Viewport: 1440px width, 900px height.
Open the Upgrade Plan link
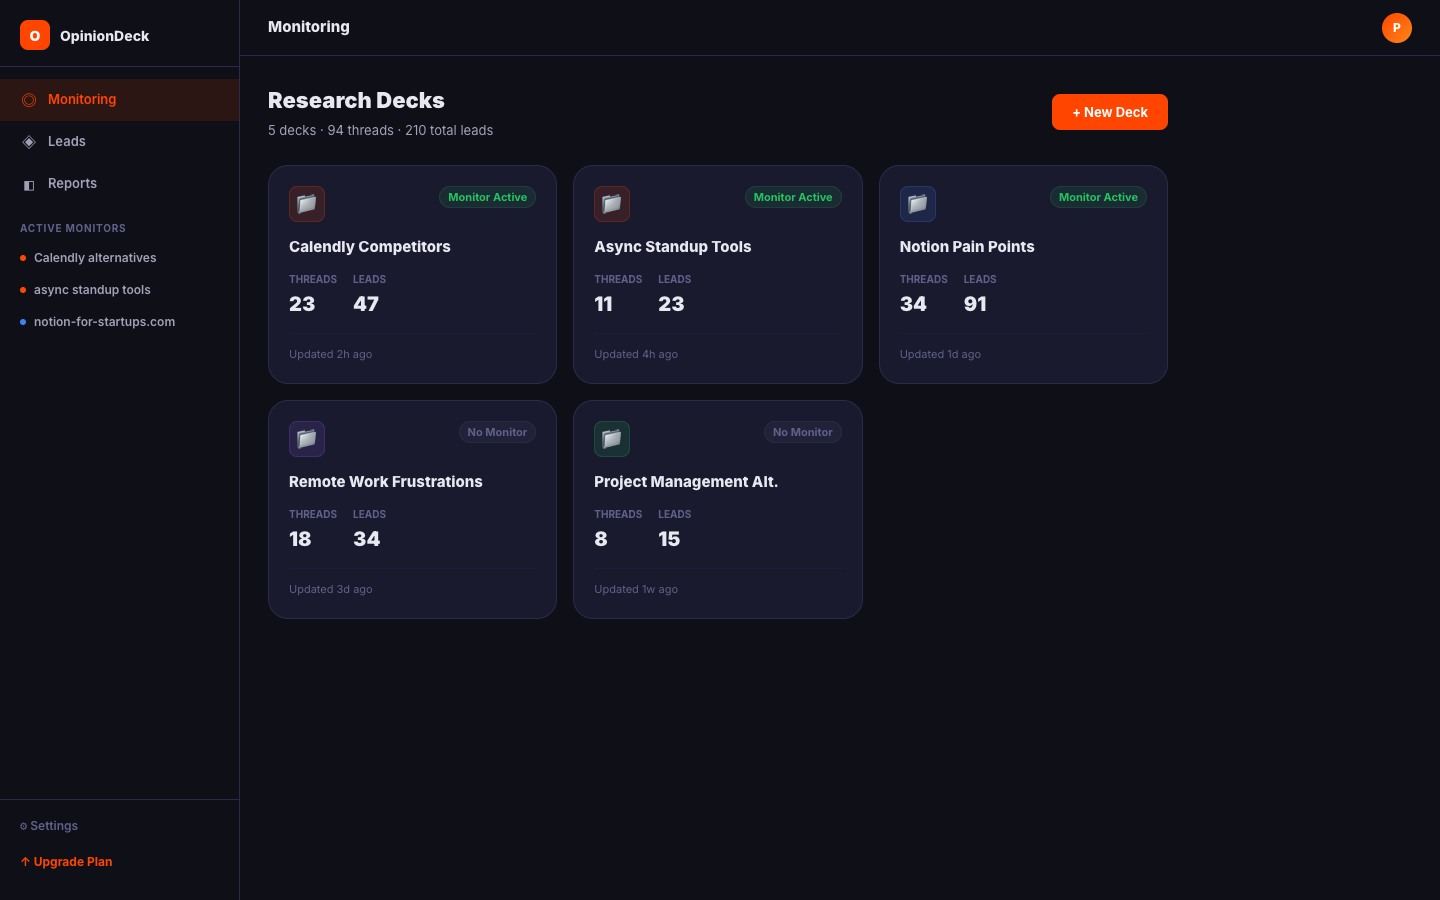[66, 861]
